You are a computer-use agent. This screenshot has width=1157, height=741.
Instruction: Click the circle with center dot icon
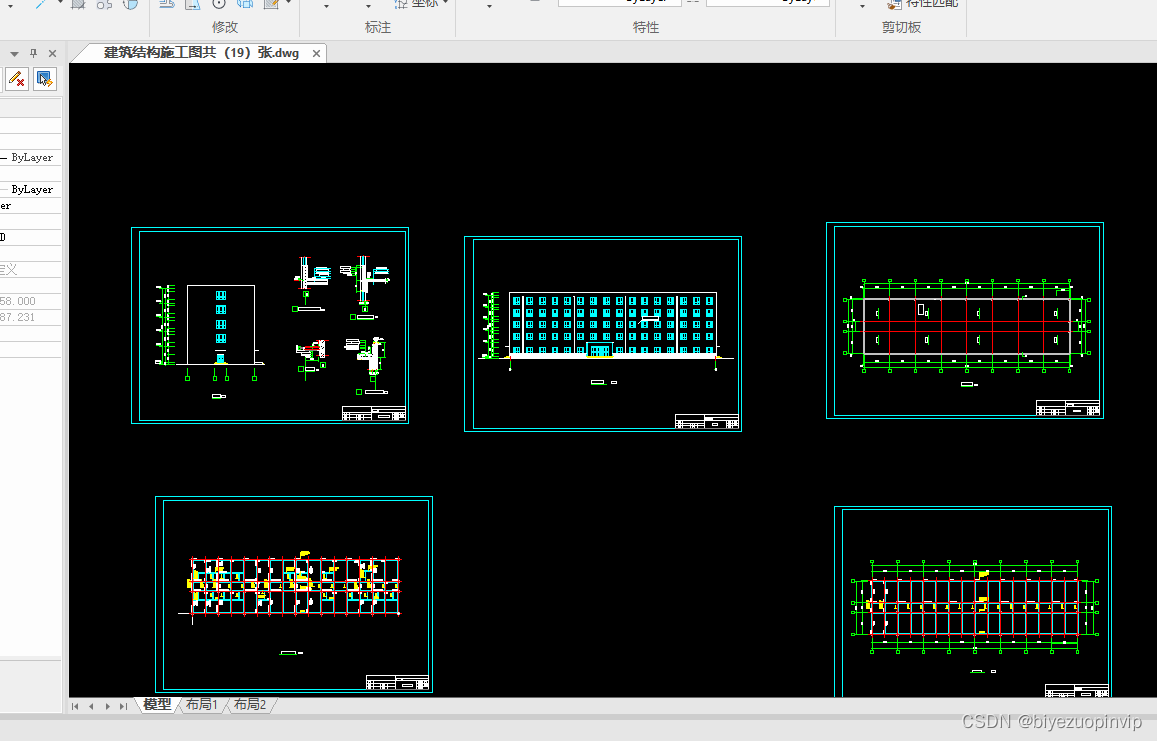click(x=219, y=4)
